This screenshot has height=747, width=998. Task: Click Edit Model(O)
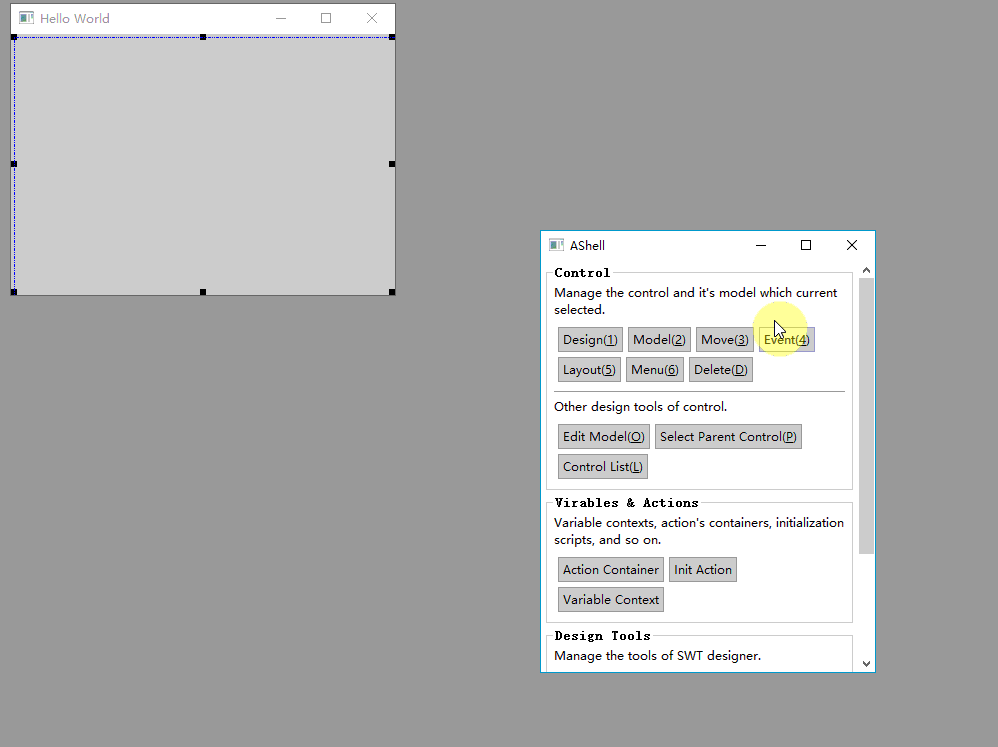point(603,436)
